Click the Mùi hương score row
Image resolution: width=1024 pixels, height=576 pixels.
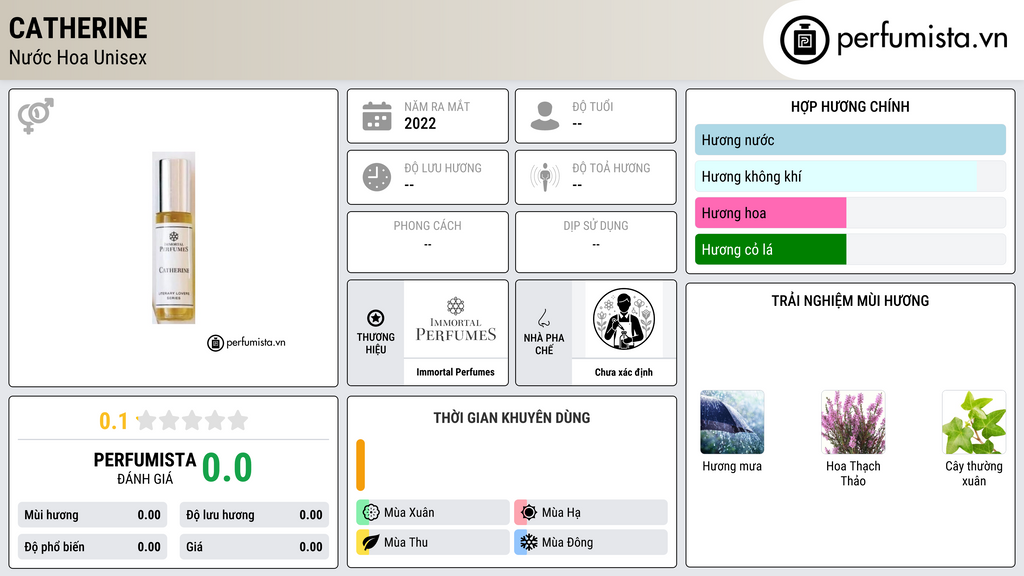pos(92,515)
